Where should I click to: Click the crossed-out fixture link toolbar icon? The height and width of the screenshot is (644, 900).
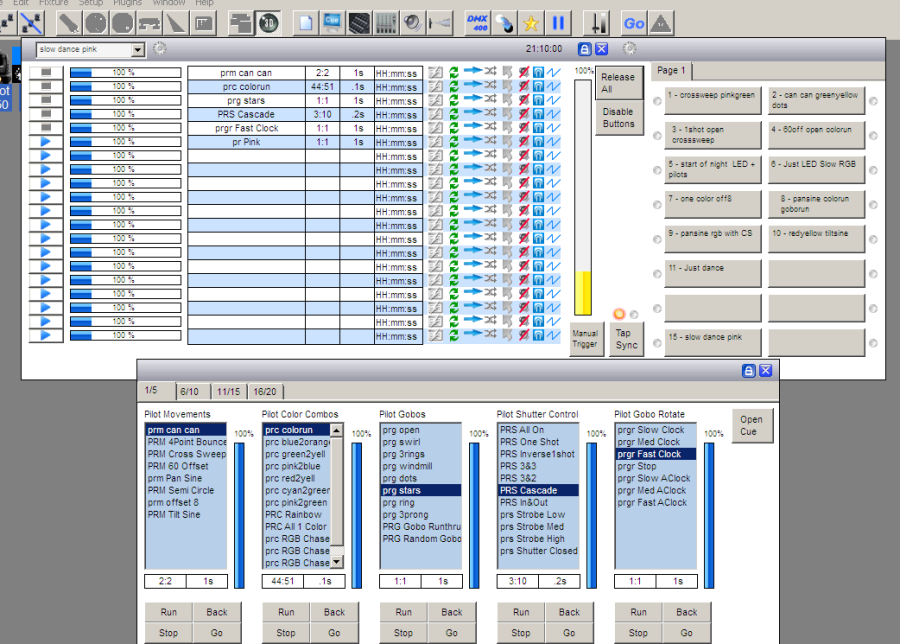31,24
